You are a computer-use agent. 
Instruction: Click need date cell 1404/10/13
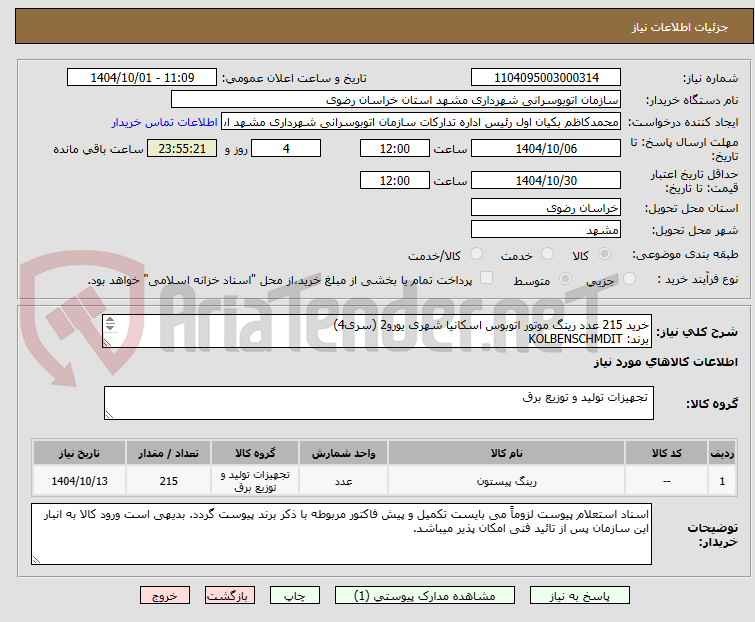coord(79,480)
